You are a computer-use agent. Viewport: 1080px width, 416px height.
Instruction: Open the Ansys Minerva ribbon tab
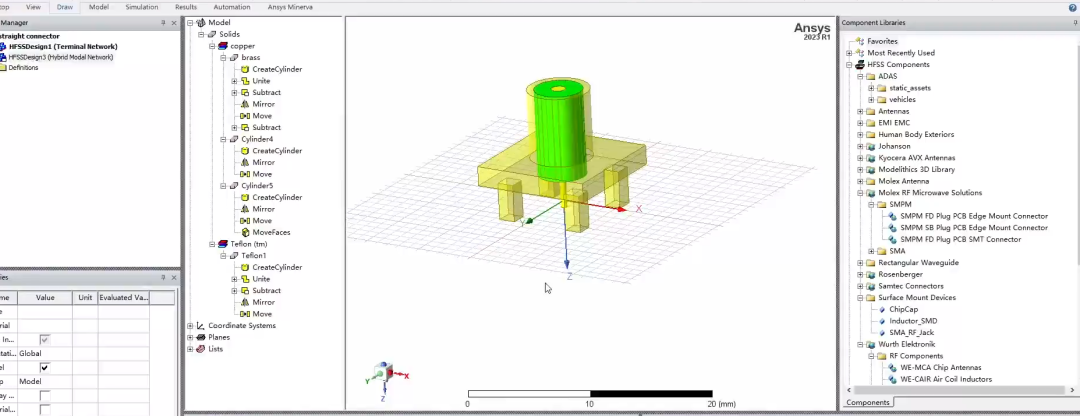pyautogui.click(x=290, y=7)
